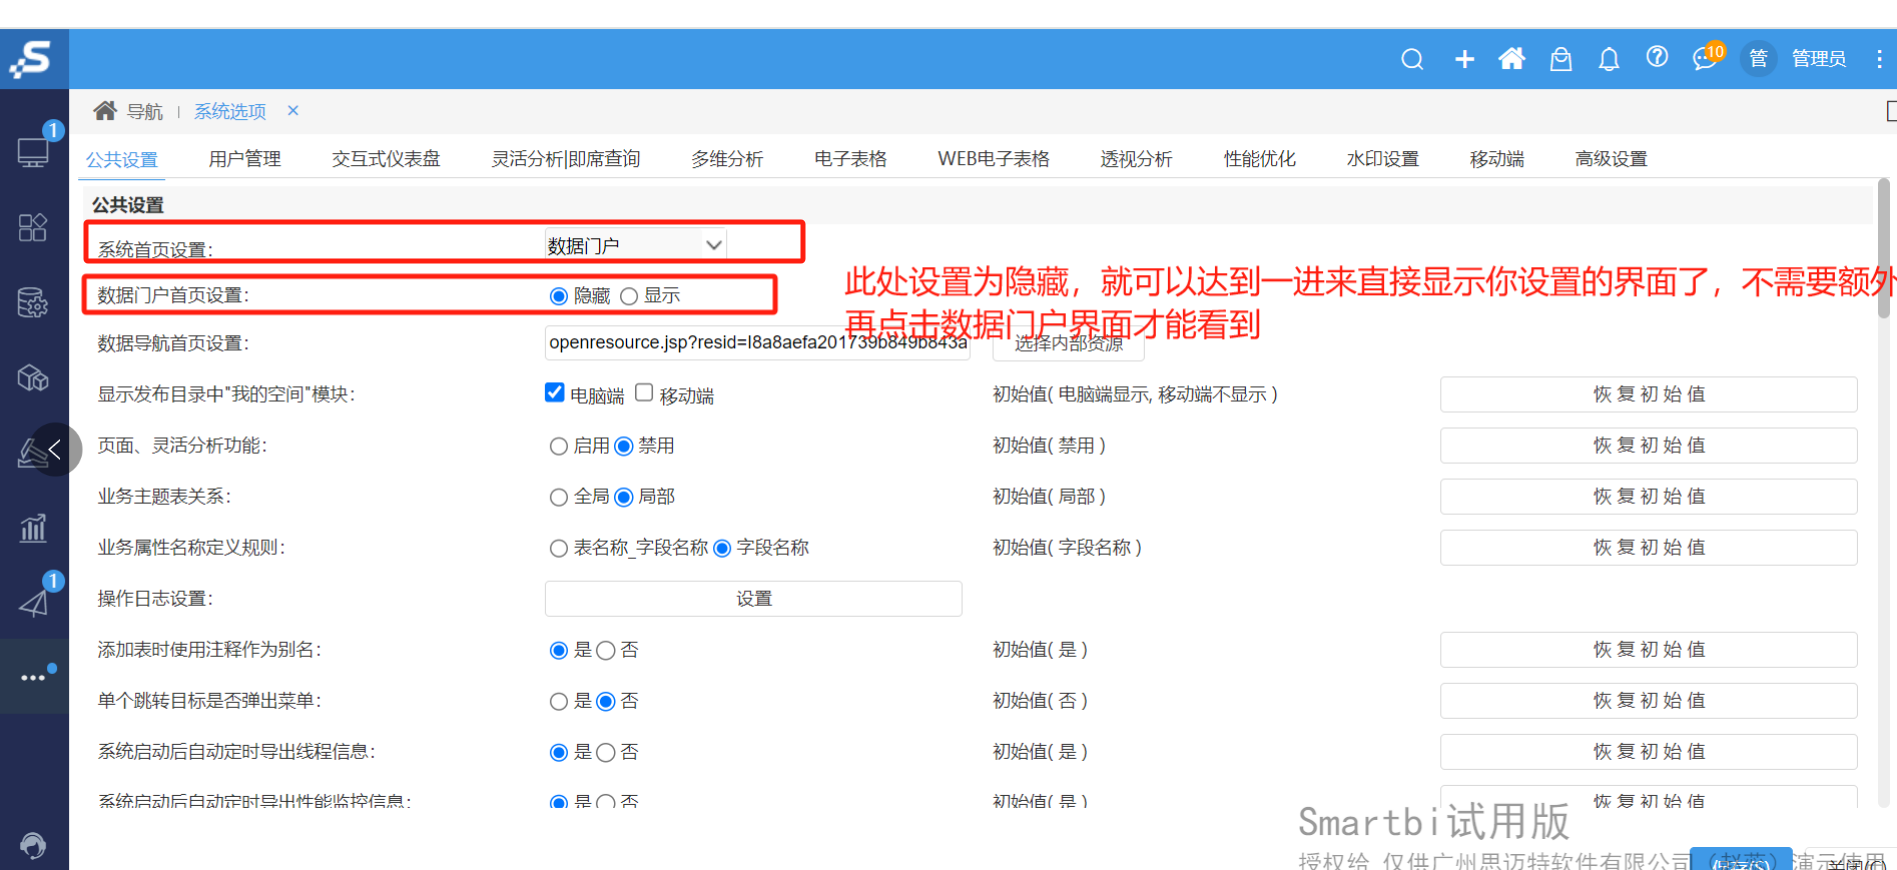Open messages chat icon with badge 10
Image resolution: width=1897 pixels, height=870 pixels.
tap(1706, 58)
